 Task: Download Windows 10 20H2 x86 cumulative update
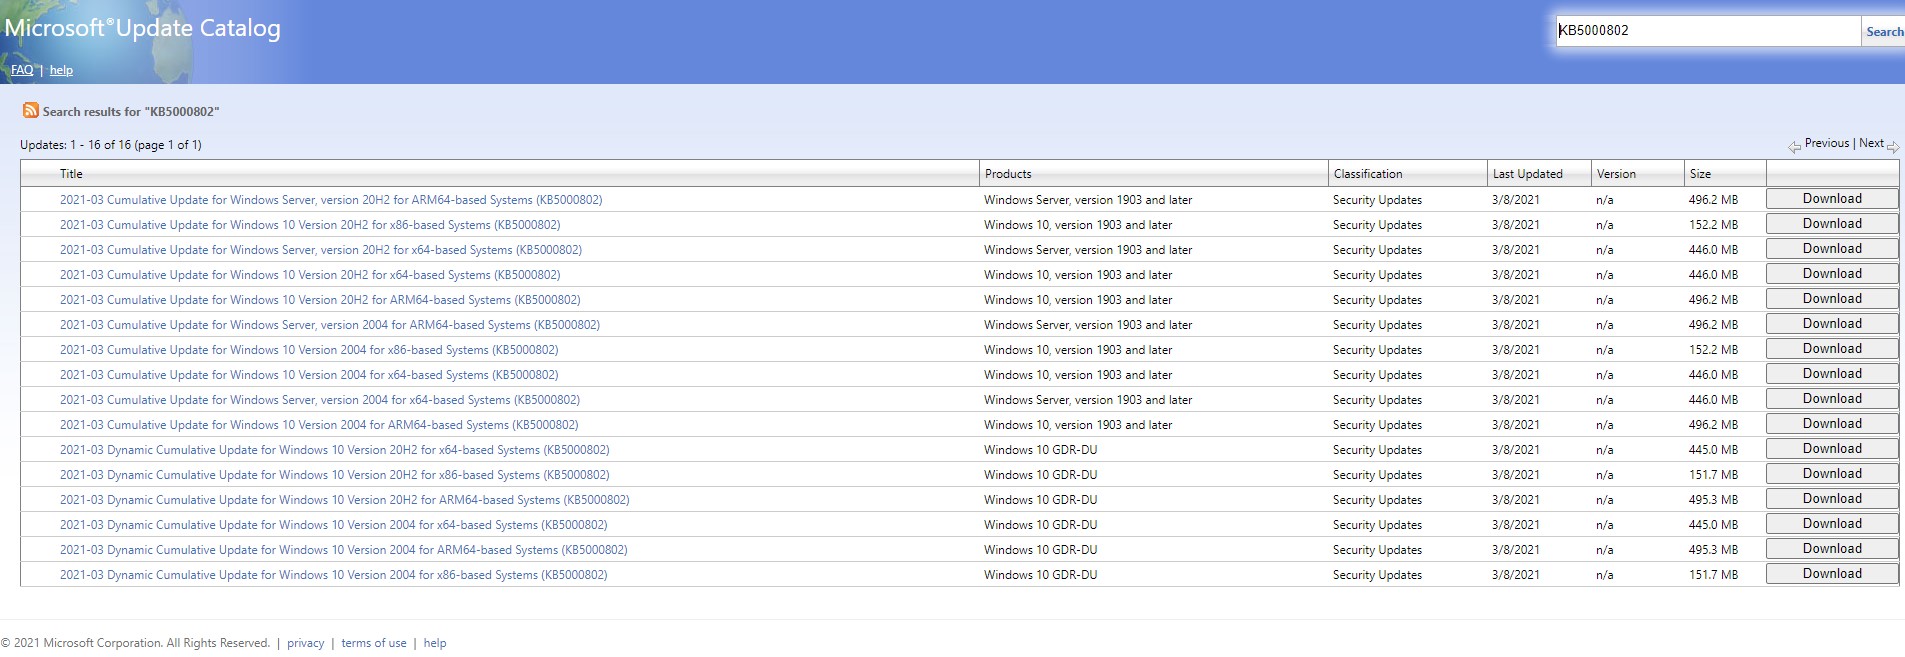click(1832, 224)
